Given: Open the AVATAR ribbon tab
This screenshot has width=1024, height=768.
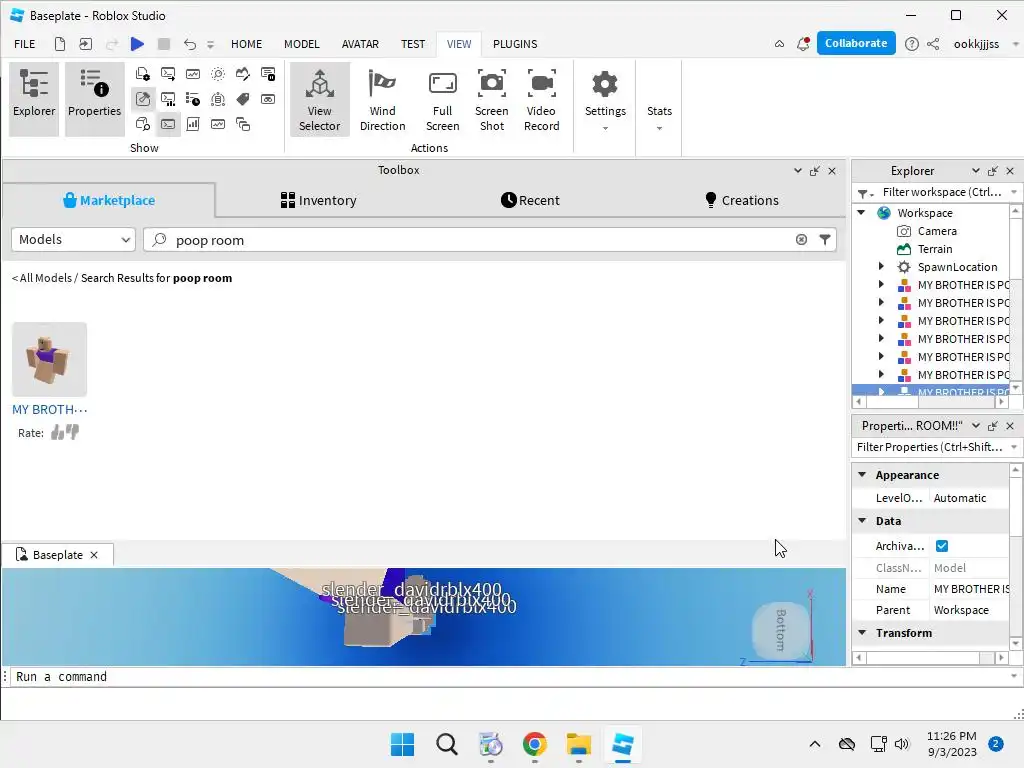Looking at the screenshot, I should coord(360,44).
